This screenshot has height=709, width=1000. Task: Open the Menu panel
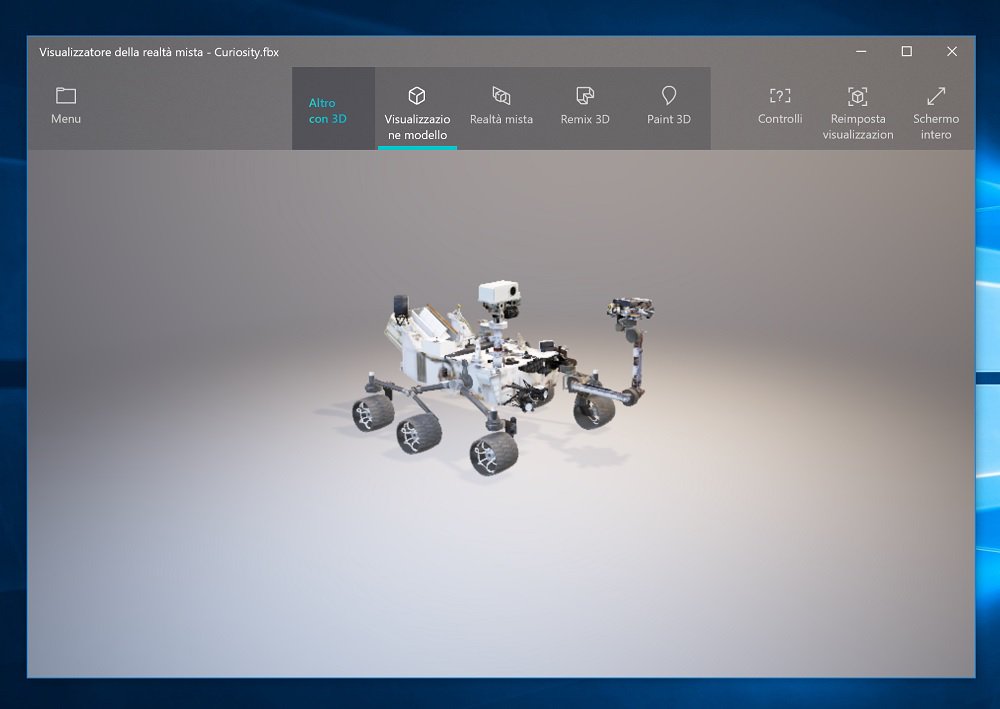pyautogui.click(x=65, y=108)
